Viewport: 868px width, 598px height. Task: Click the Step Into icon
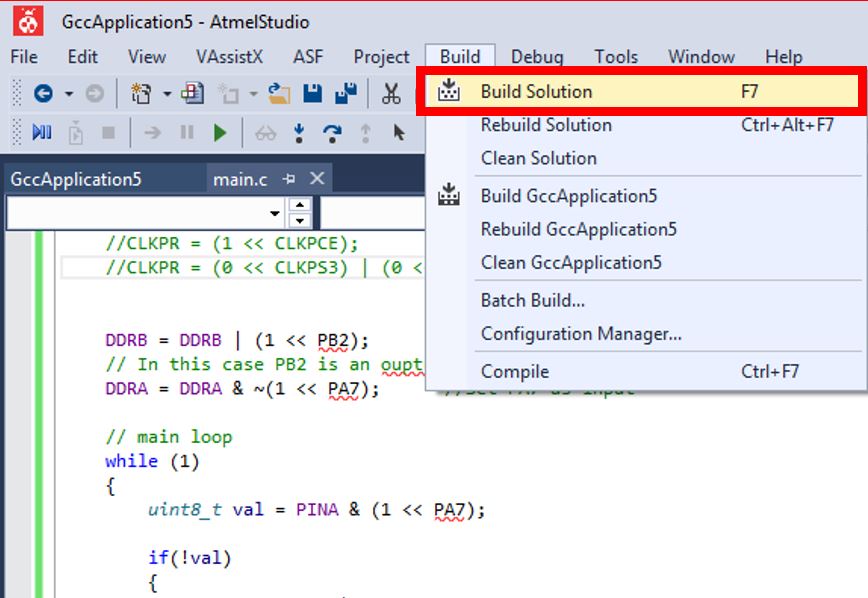point(299,133)
